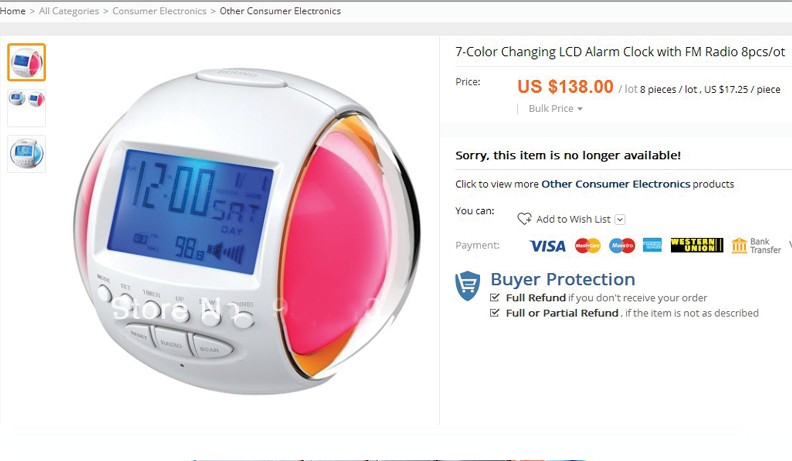Select the third blue clock thumbnail
The width and height of the screenshot is (792, 461).
pos(26,153)
